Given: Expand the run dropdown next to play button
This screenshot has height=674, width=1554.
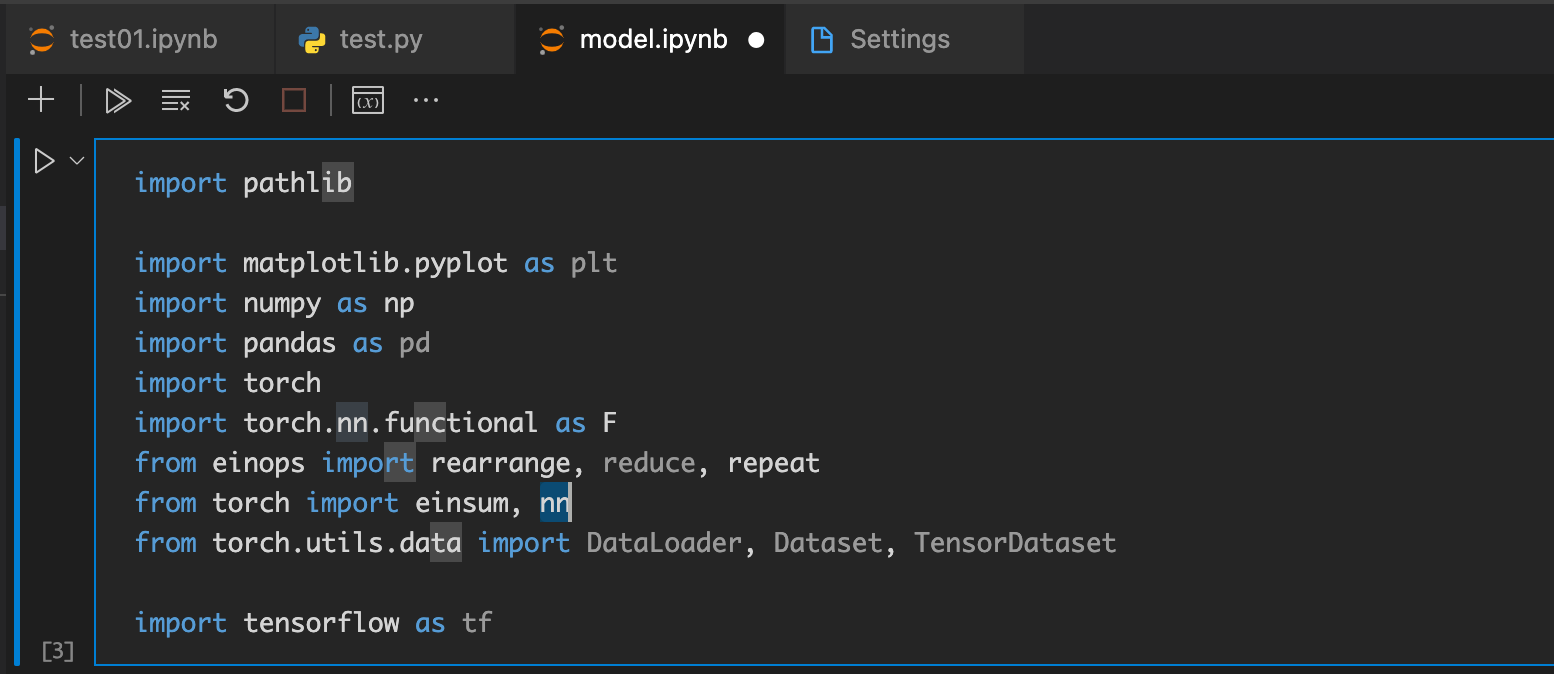Looking at the screenshot, I should 75,160.
